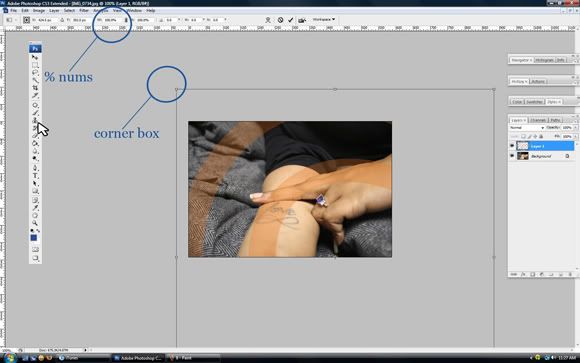This screenshot has width=580, height=363.
Task: Select the Path Selection tool
Action: (x=35, y=184)
